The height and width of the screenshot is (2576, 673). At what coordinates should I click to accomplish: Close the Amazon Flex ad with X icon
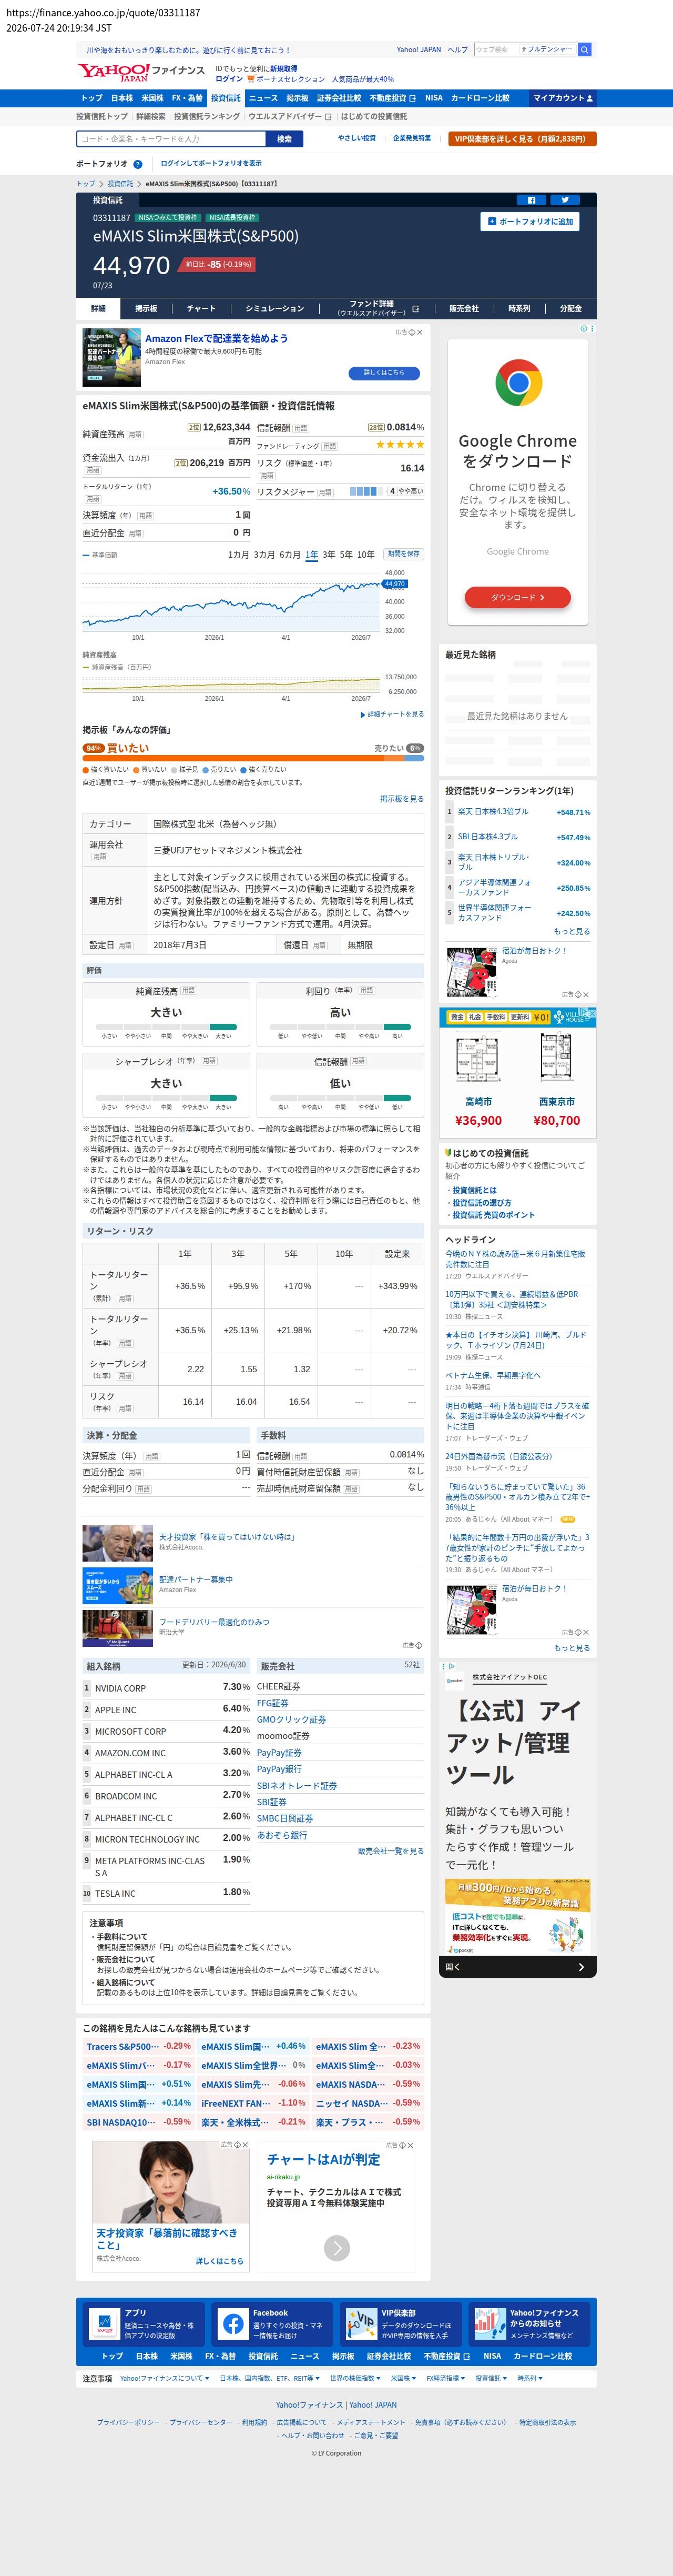419,332
